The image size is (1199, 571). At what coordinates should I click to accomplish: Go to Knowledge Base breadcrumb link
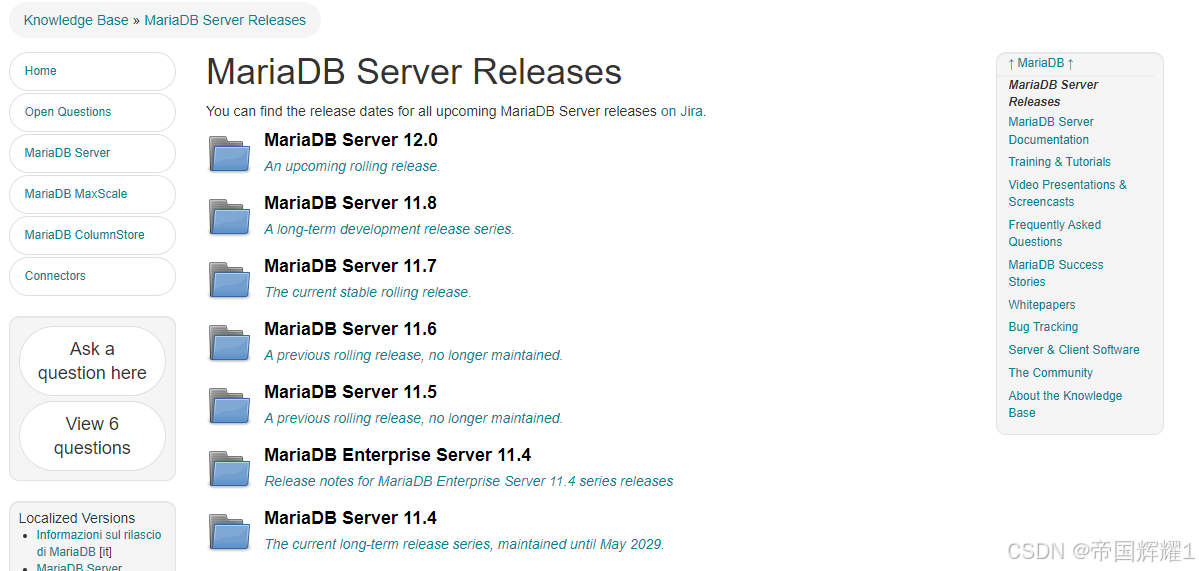(76, 21)
